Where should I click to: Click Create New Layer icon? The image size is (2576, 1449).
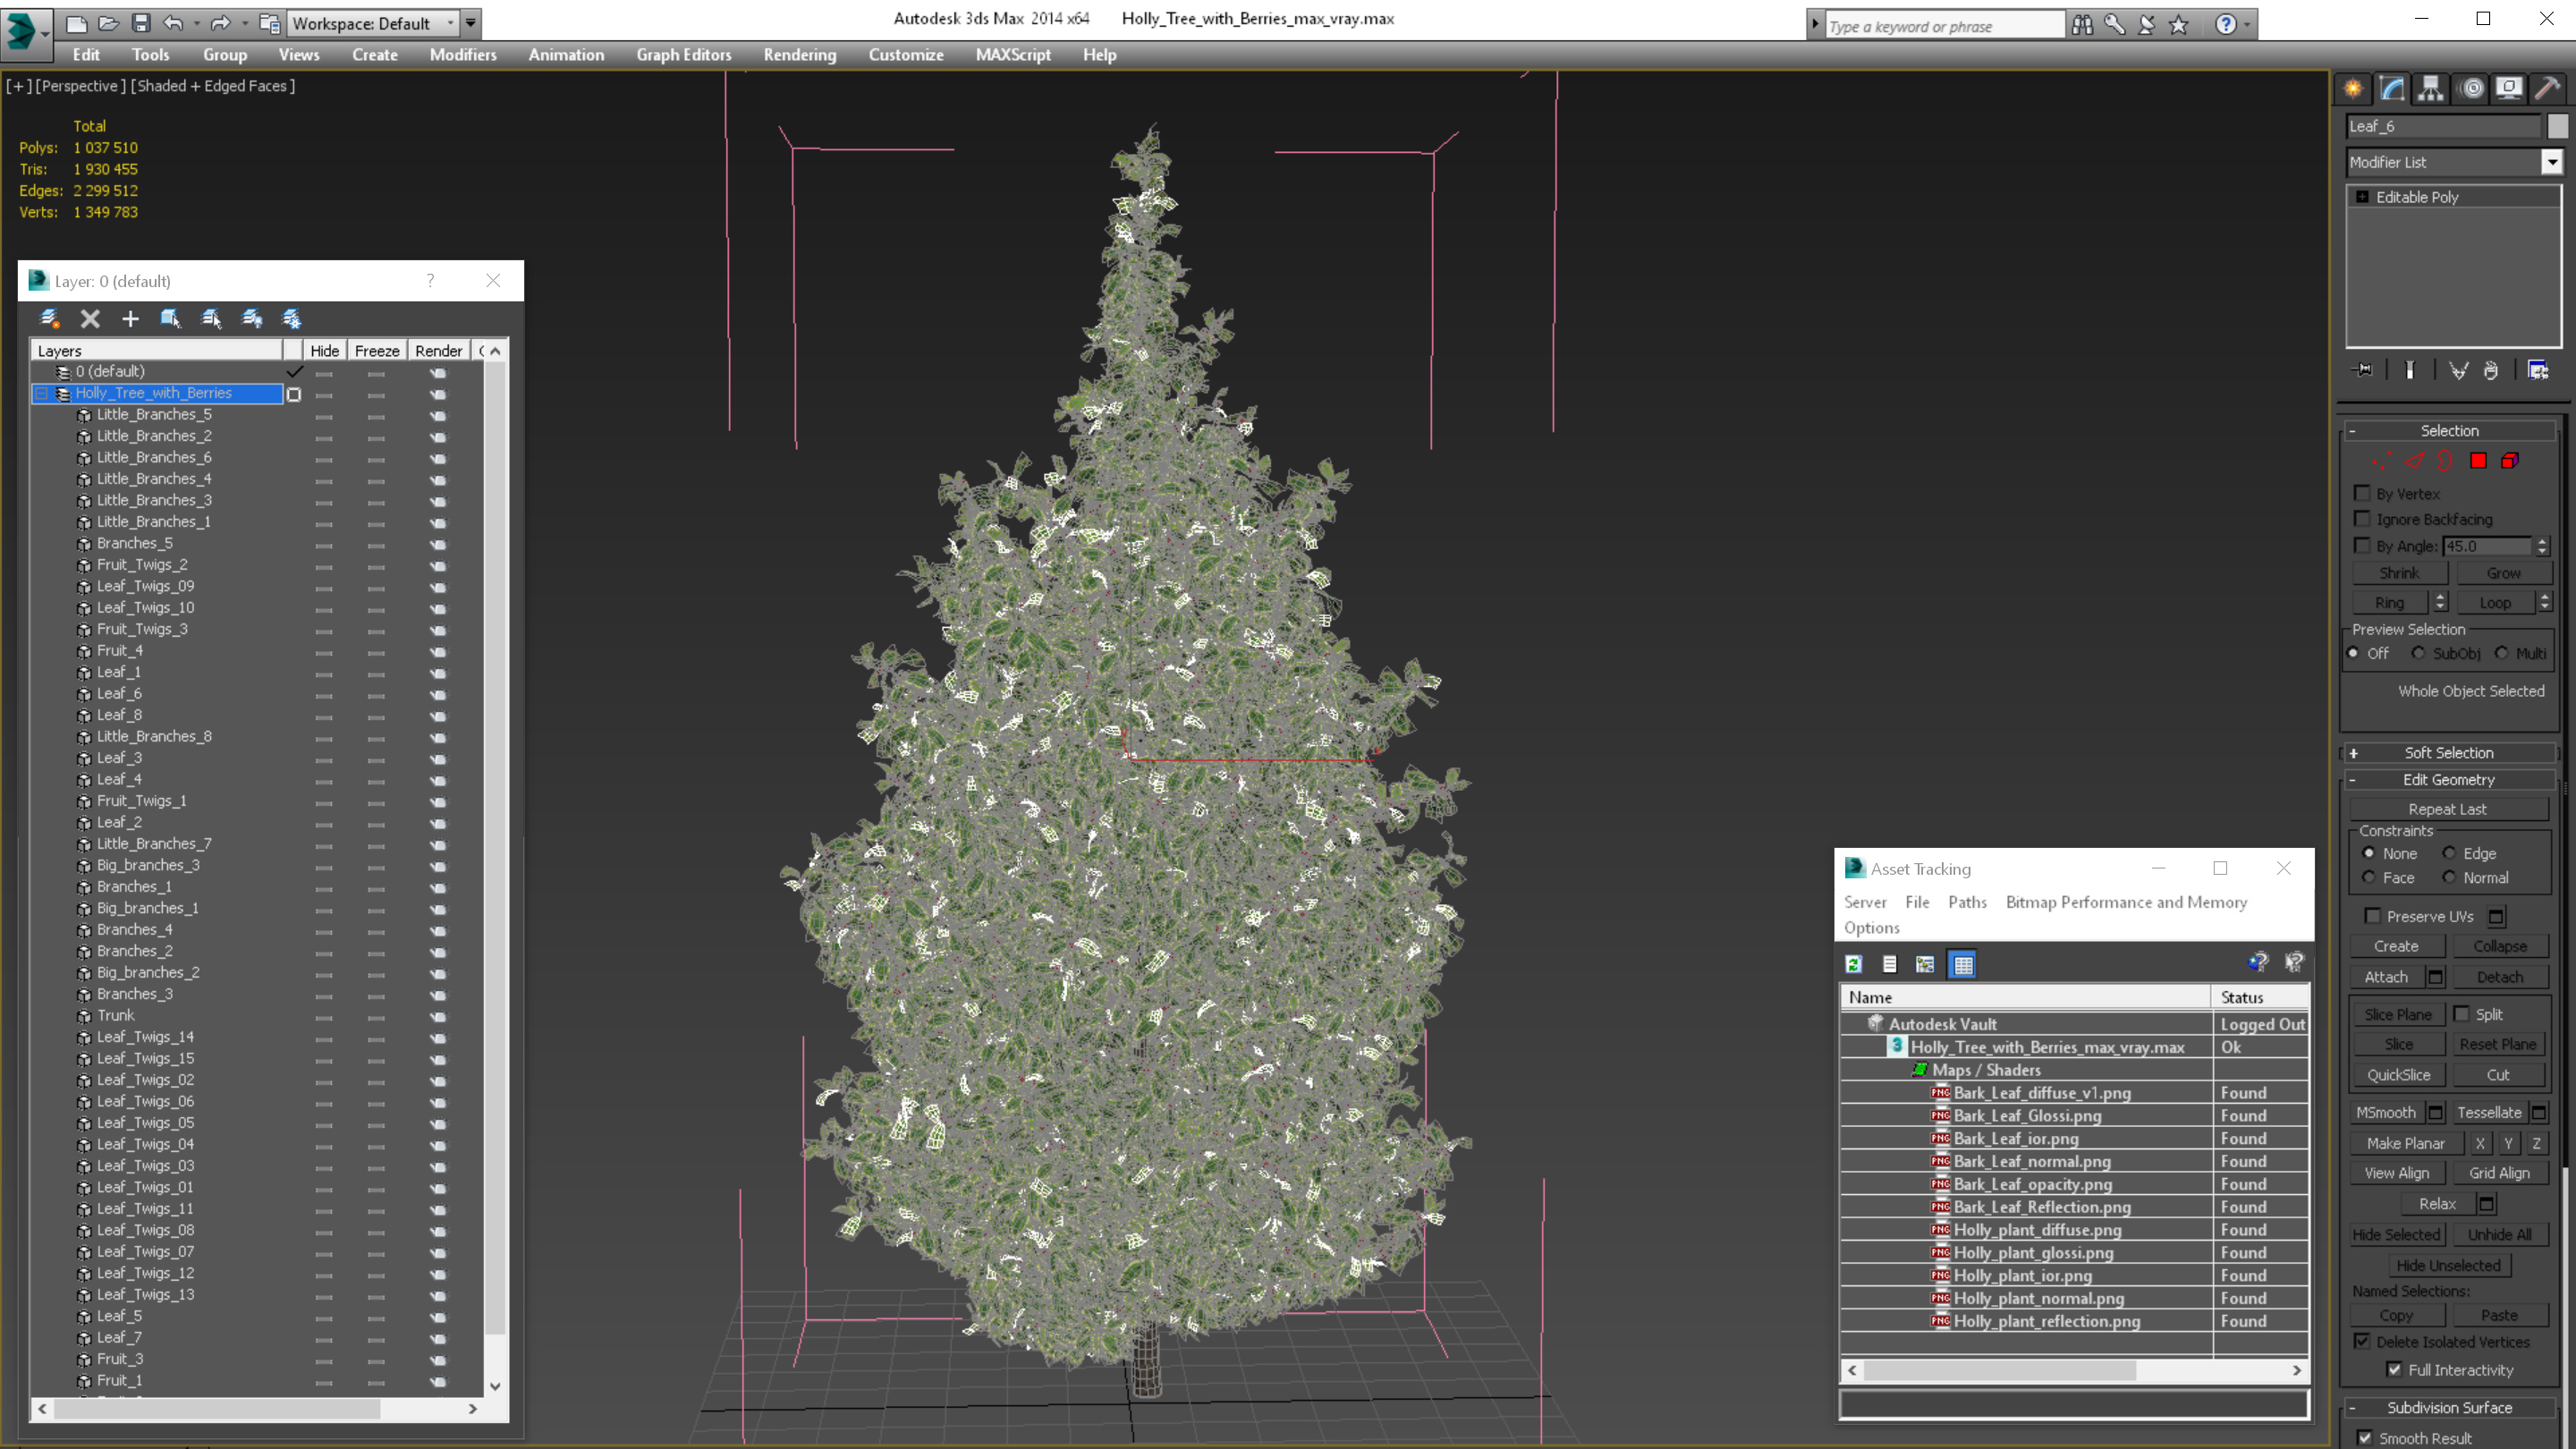[49, 318]
